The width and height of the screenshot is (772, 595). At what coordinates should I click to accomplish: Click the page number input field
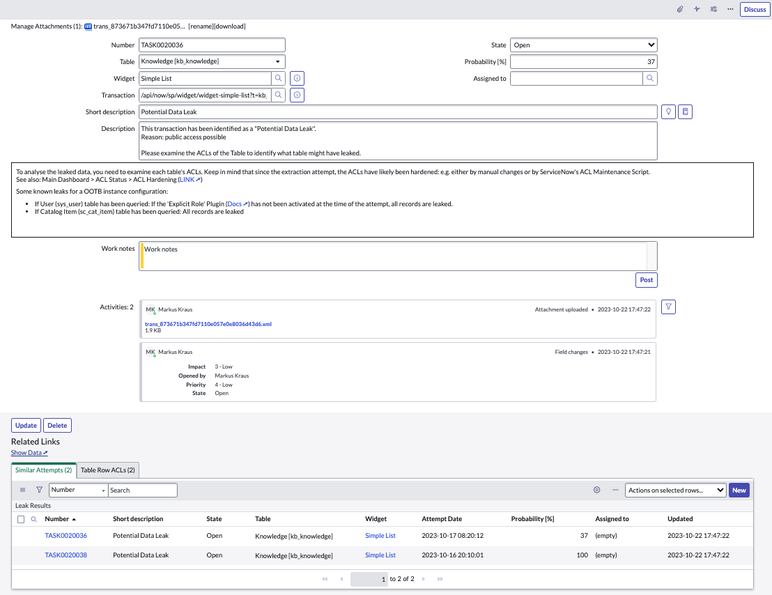pyautogui.click(x=369, y=579)
